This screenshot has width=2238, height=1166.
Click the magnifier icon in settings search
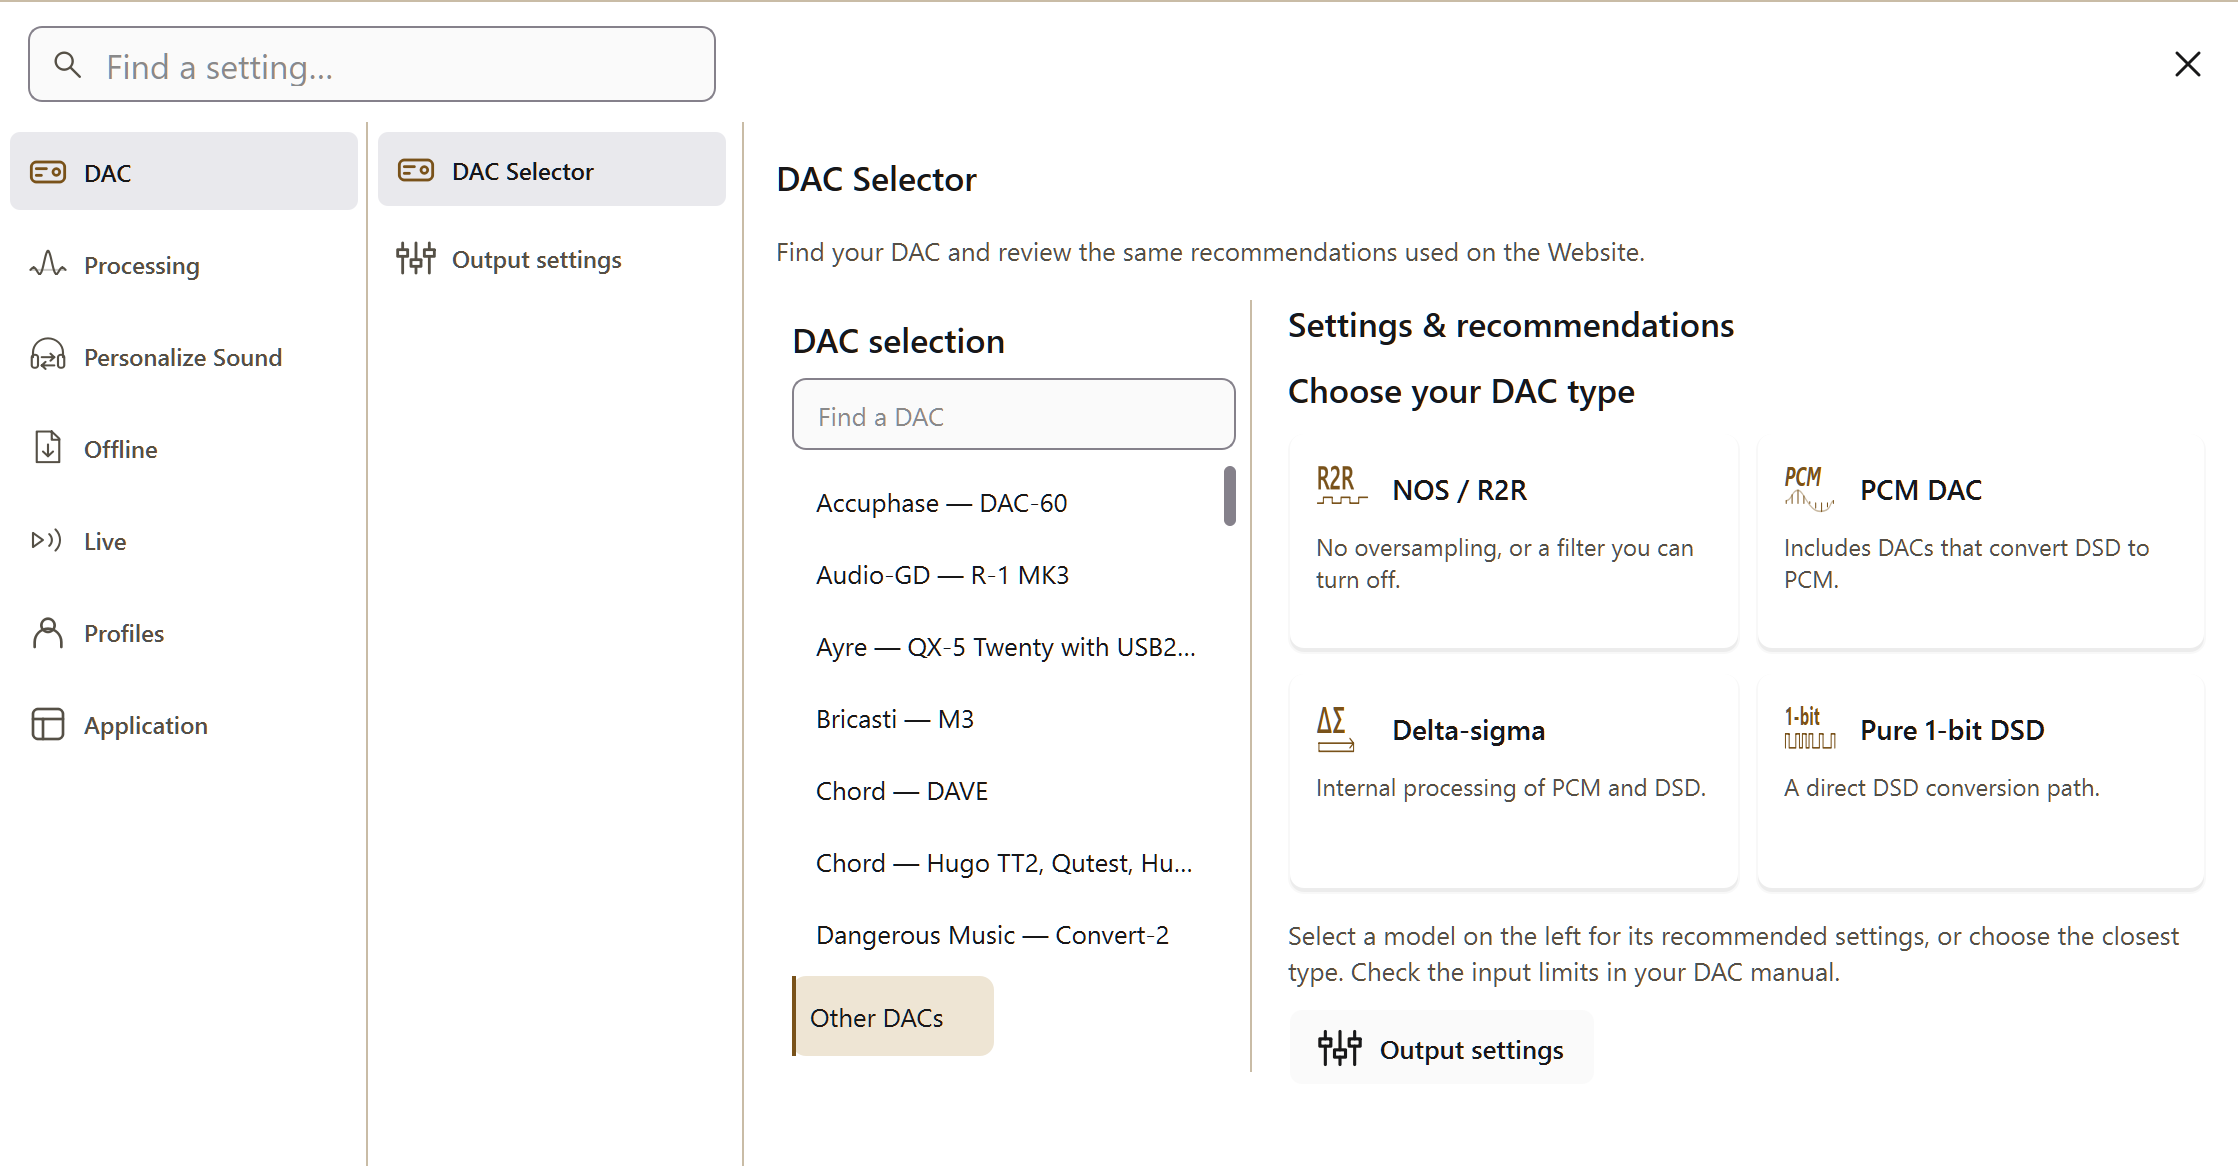click(68, 65)
